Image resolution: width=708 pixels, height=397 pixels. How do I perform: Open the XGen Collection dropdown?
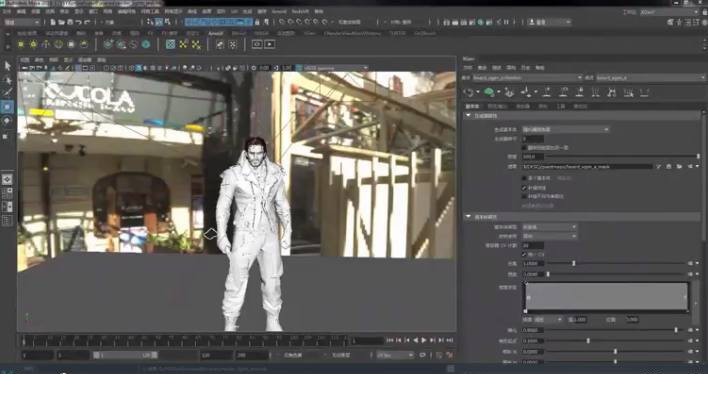tap(527, 78)
